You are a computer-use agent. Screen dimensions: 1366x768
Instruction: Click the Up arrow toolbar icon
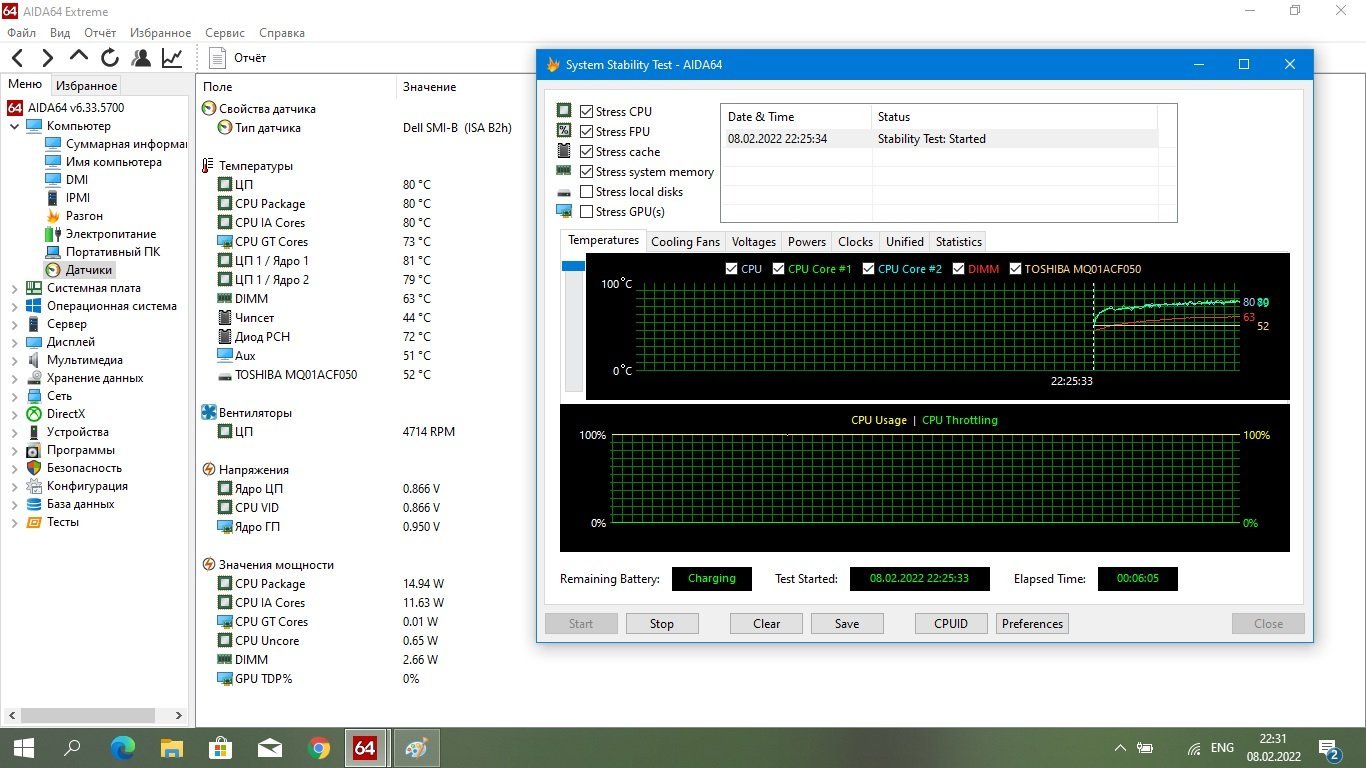coord(79,58)
